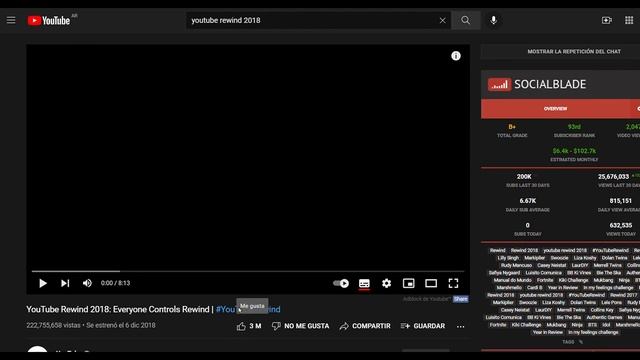Click the estimated monthly earnings value

tap(574, 151)
